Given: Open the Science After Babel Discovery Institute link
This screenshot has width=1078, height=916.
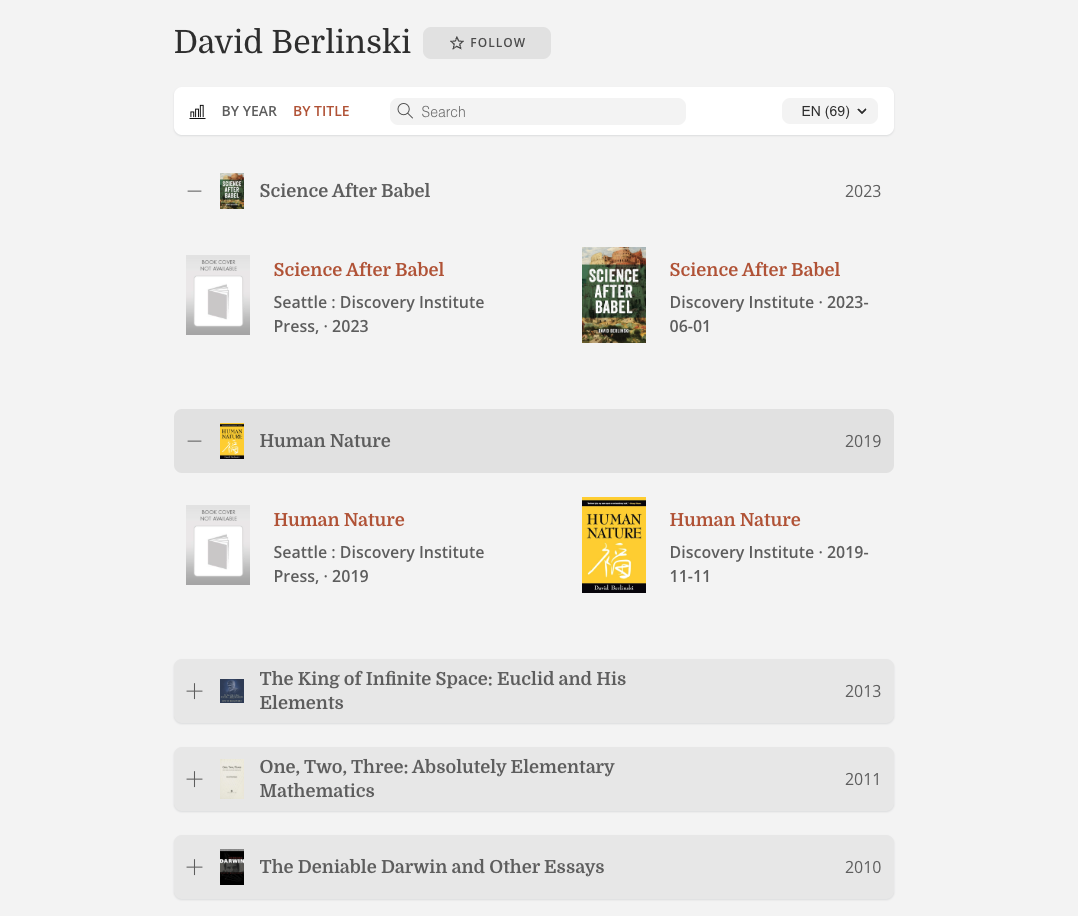Looking at the screenshot, I should 754,269.
